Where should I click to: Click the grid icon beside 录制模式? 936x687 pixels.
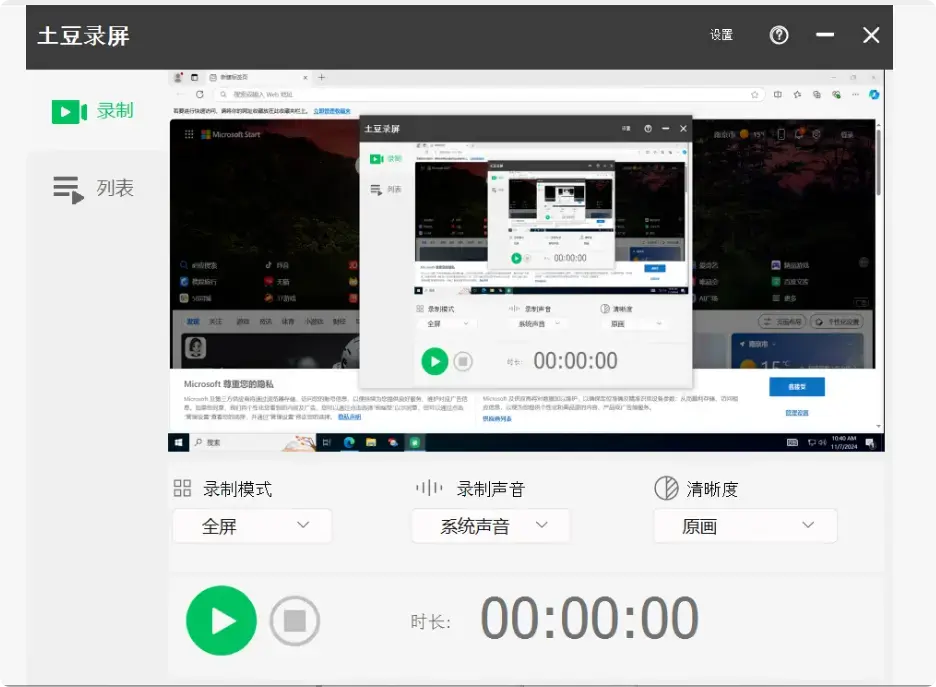[x=184, y=487]
